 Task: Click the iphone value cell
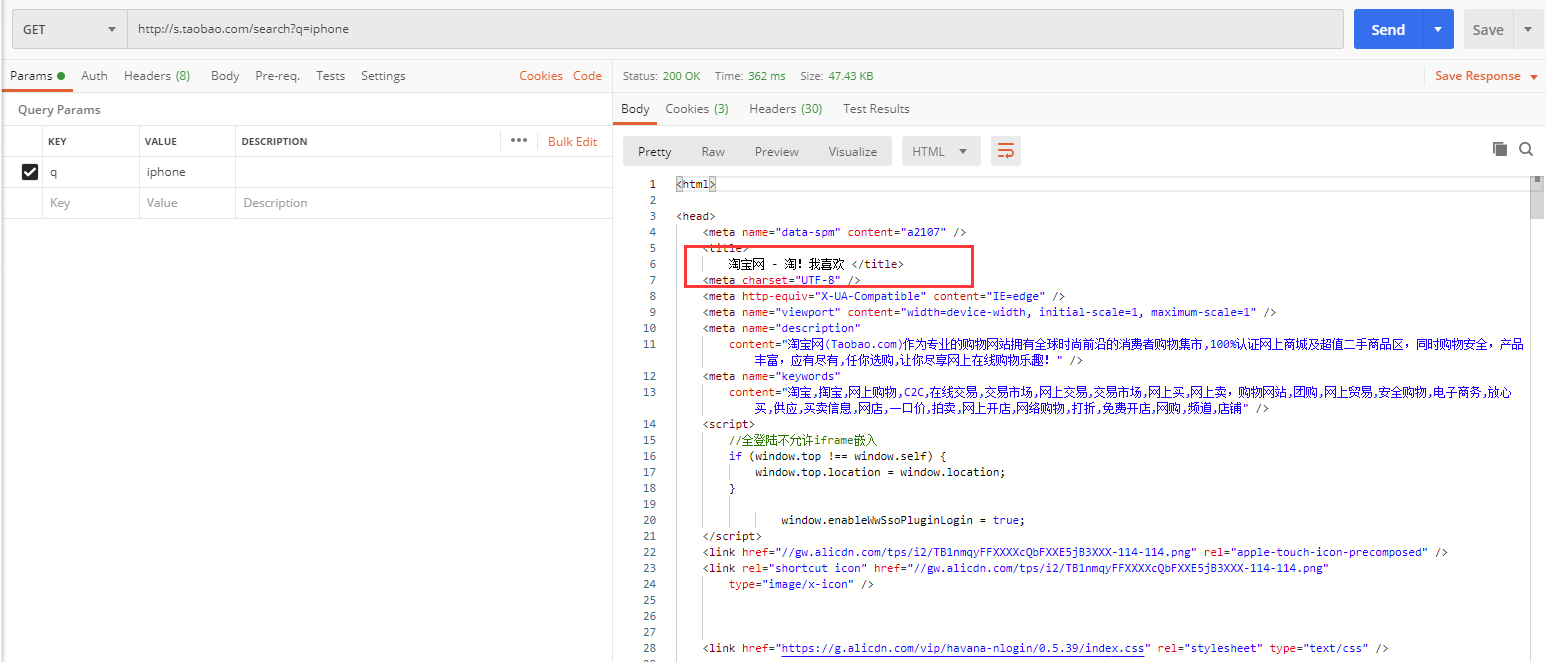pyautogui.click(x=187, y=172)
